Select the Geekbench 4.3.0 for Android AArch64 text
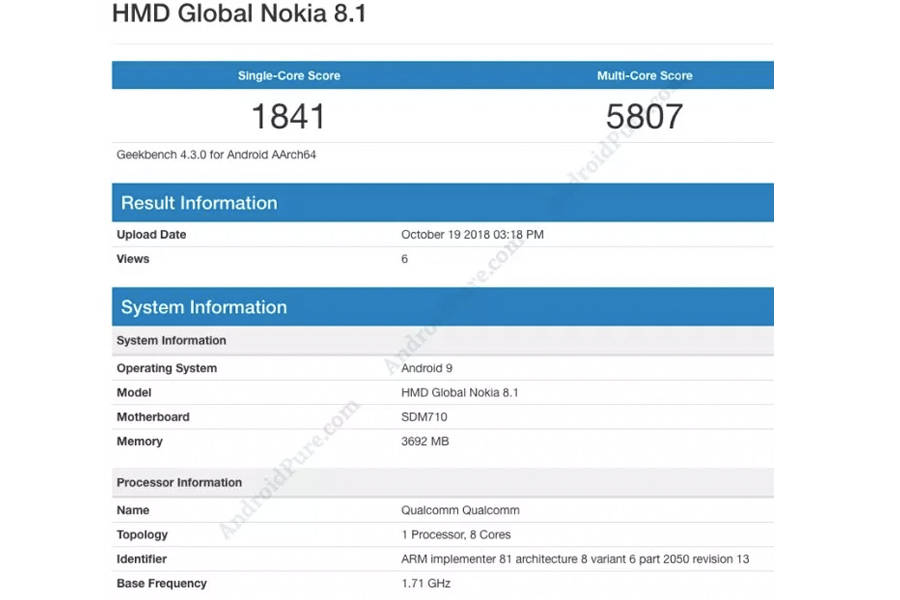900x600 pixels. tap(216, 154)
